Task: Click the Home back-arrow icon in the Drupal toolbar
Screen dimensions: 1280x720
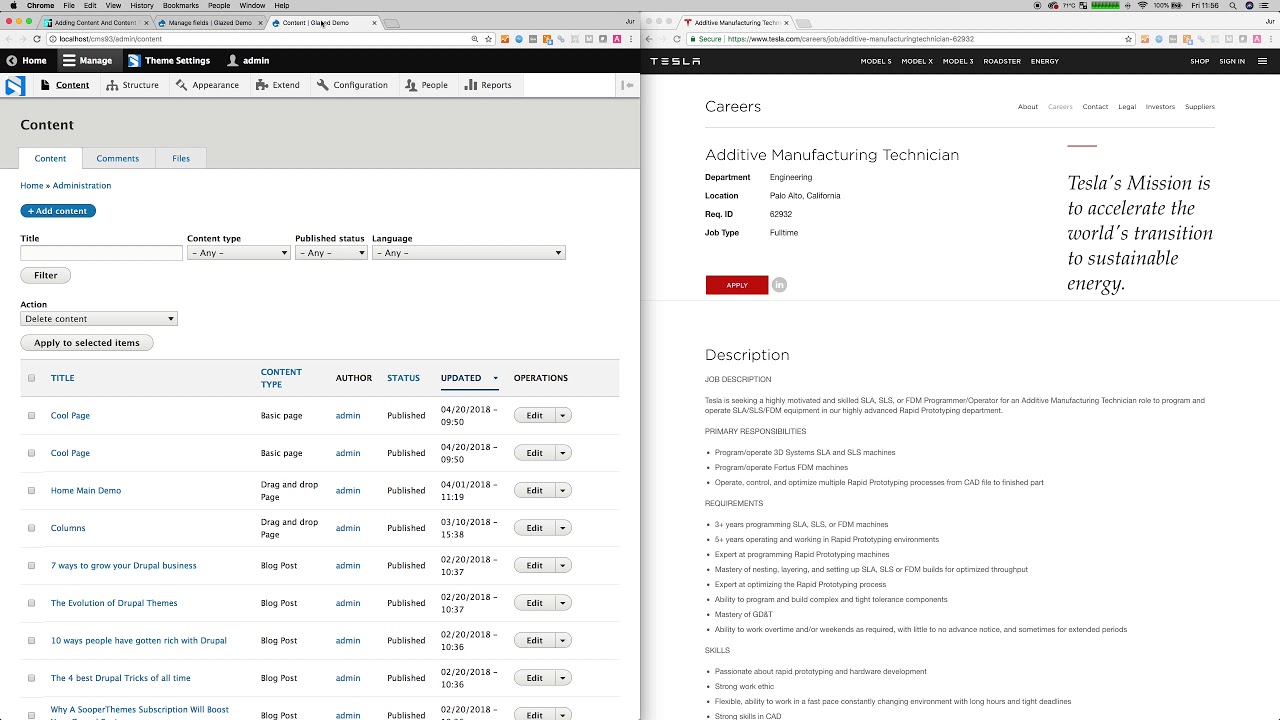Action: pos(12,61)
